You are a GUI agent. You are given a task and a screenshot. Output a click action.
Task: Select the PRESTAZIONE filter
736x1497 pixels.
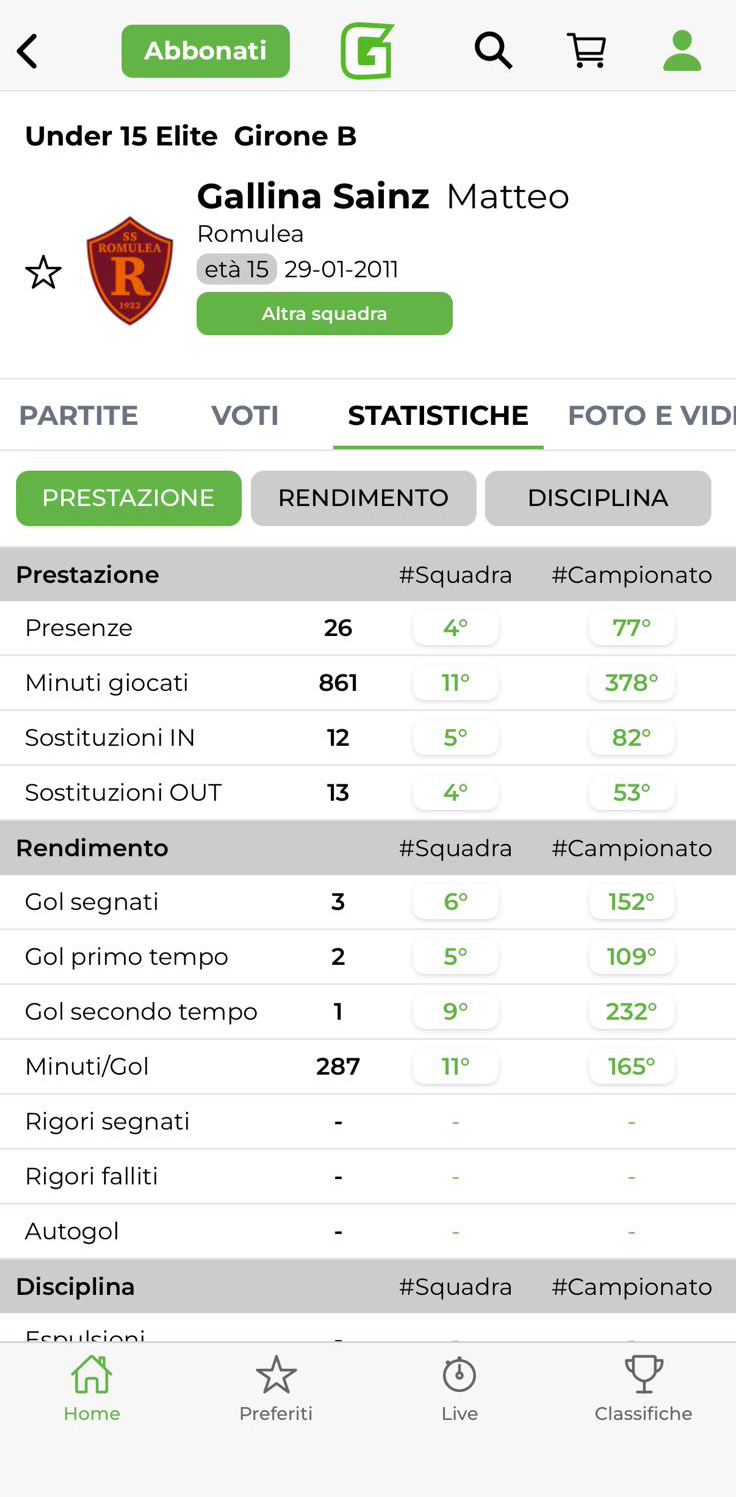coord(128,498)
